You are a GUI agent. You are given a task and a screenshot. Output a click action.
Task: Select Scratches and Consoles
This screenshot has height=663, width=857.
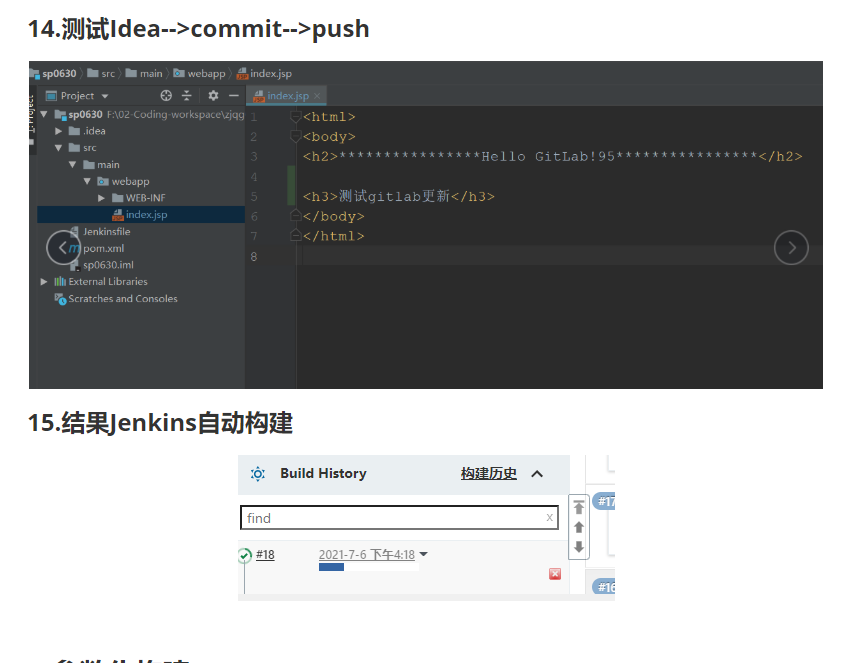click(122, 298)
